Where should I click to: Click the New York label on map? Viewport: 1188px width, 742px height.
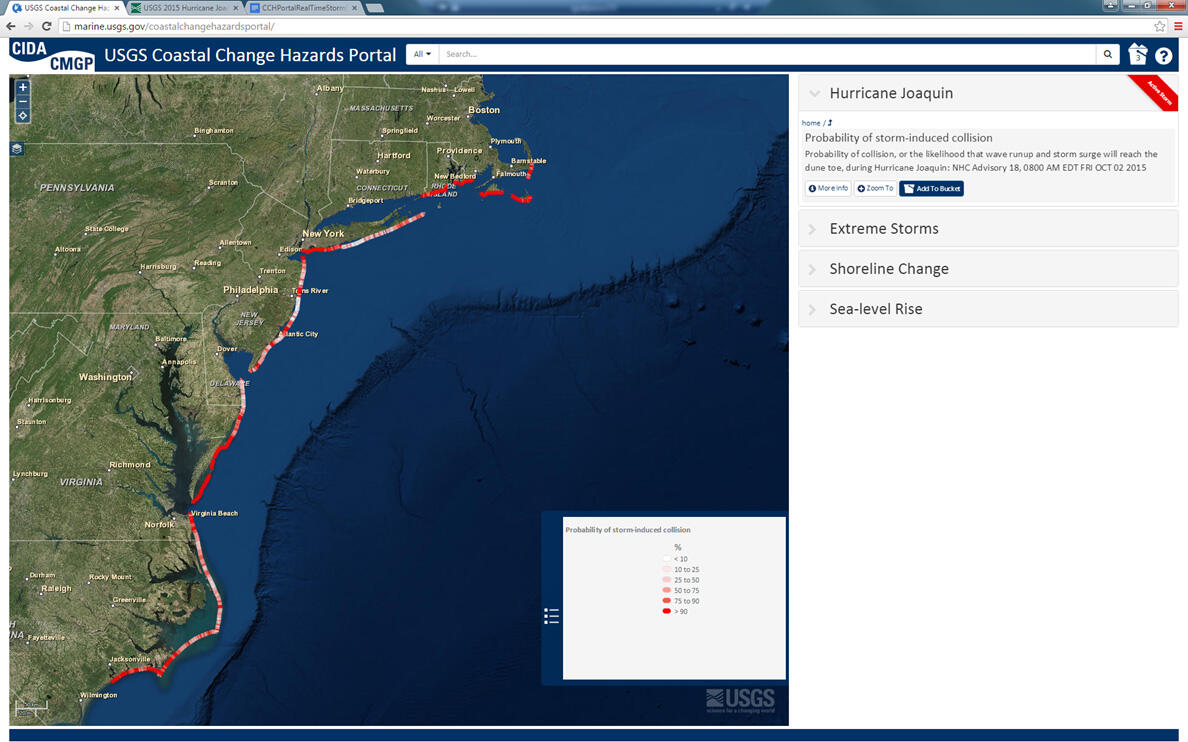(324, 233)
